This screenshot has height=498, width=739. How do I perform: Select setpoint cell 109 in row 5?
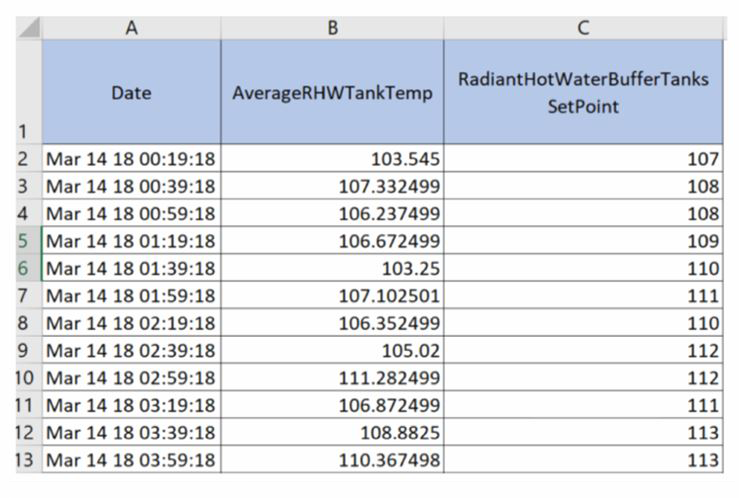click(x=583, y=240)
